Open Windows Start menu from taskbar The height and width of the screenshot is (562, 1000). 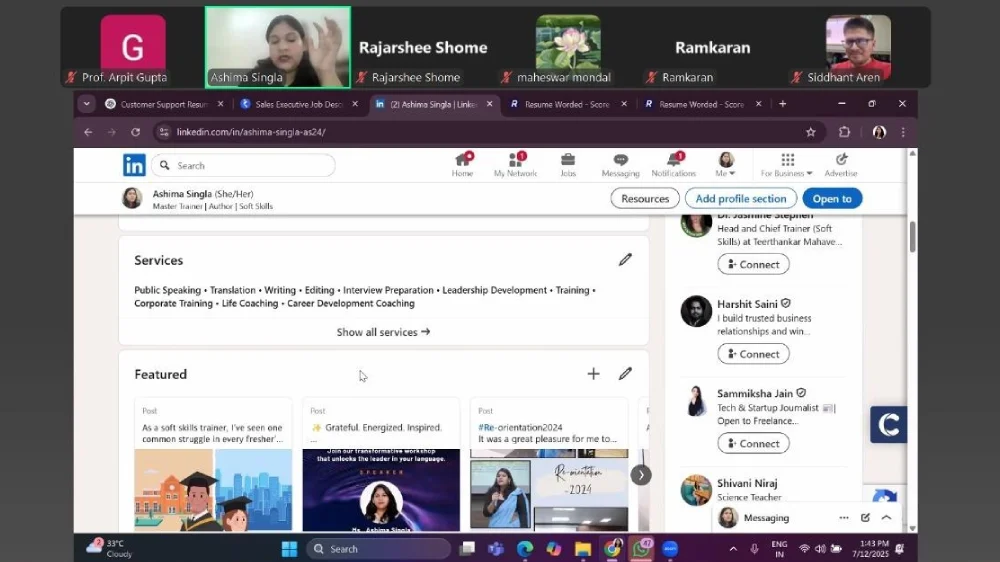[x=289, y=549]
